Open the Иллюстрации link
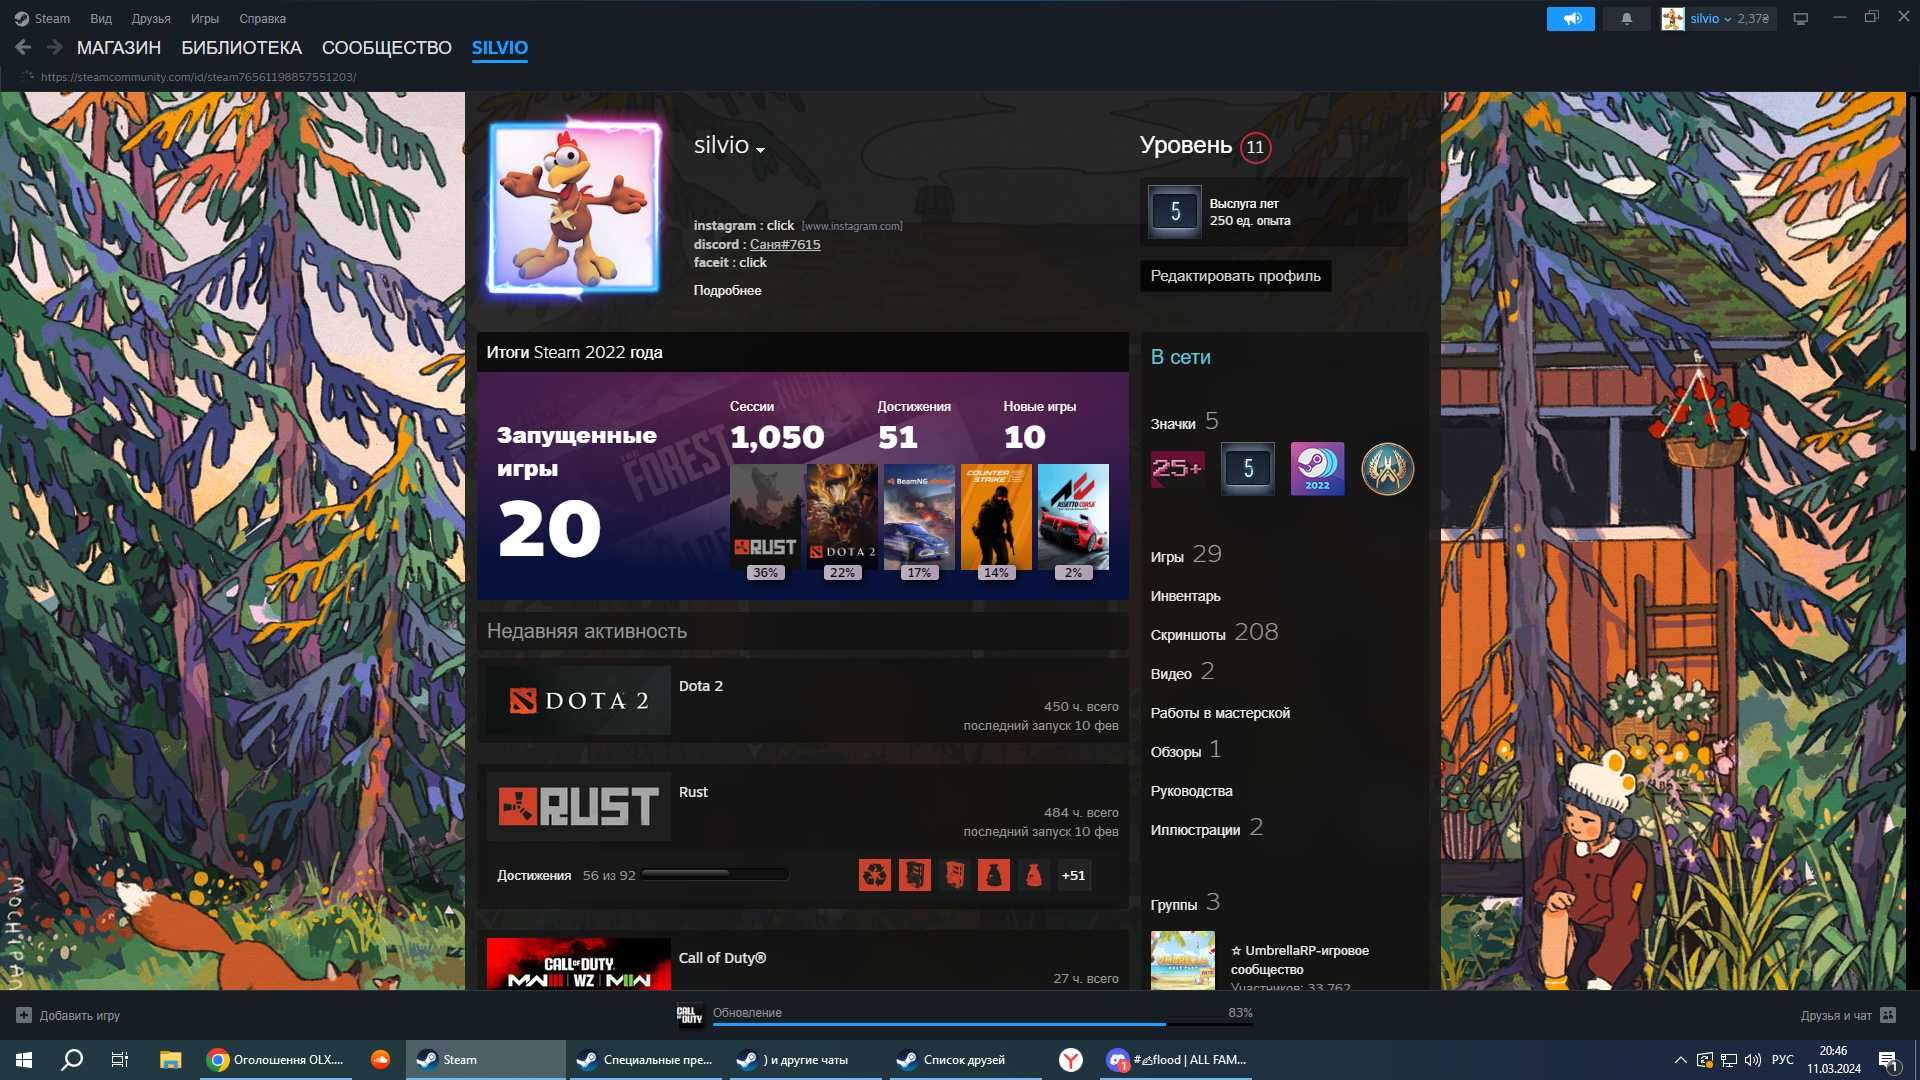Viewport: 1920px width, 1080px height. (x=1206, y=828)
